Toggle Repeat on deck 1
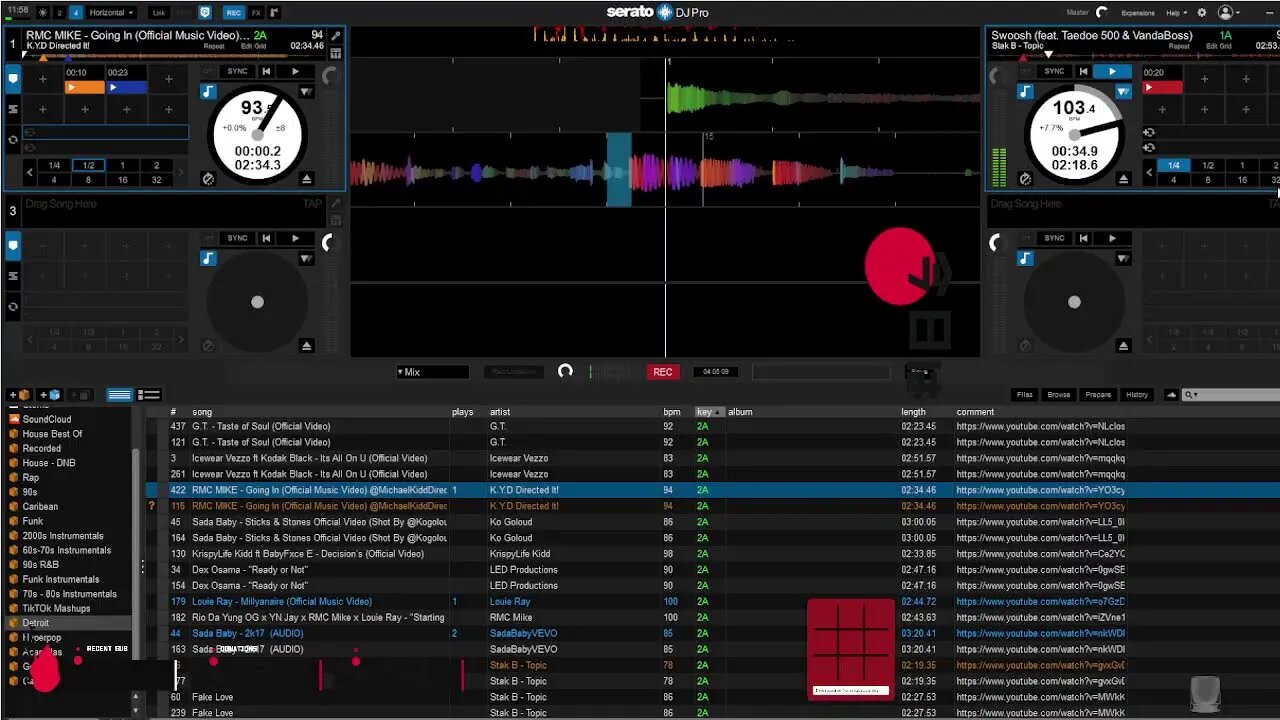 coord(214,46)
